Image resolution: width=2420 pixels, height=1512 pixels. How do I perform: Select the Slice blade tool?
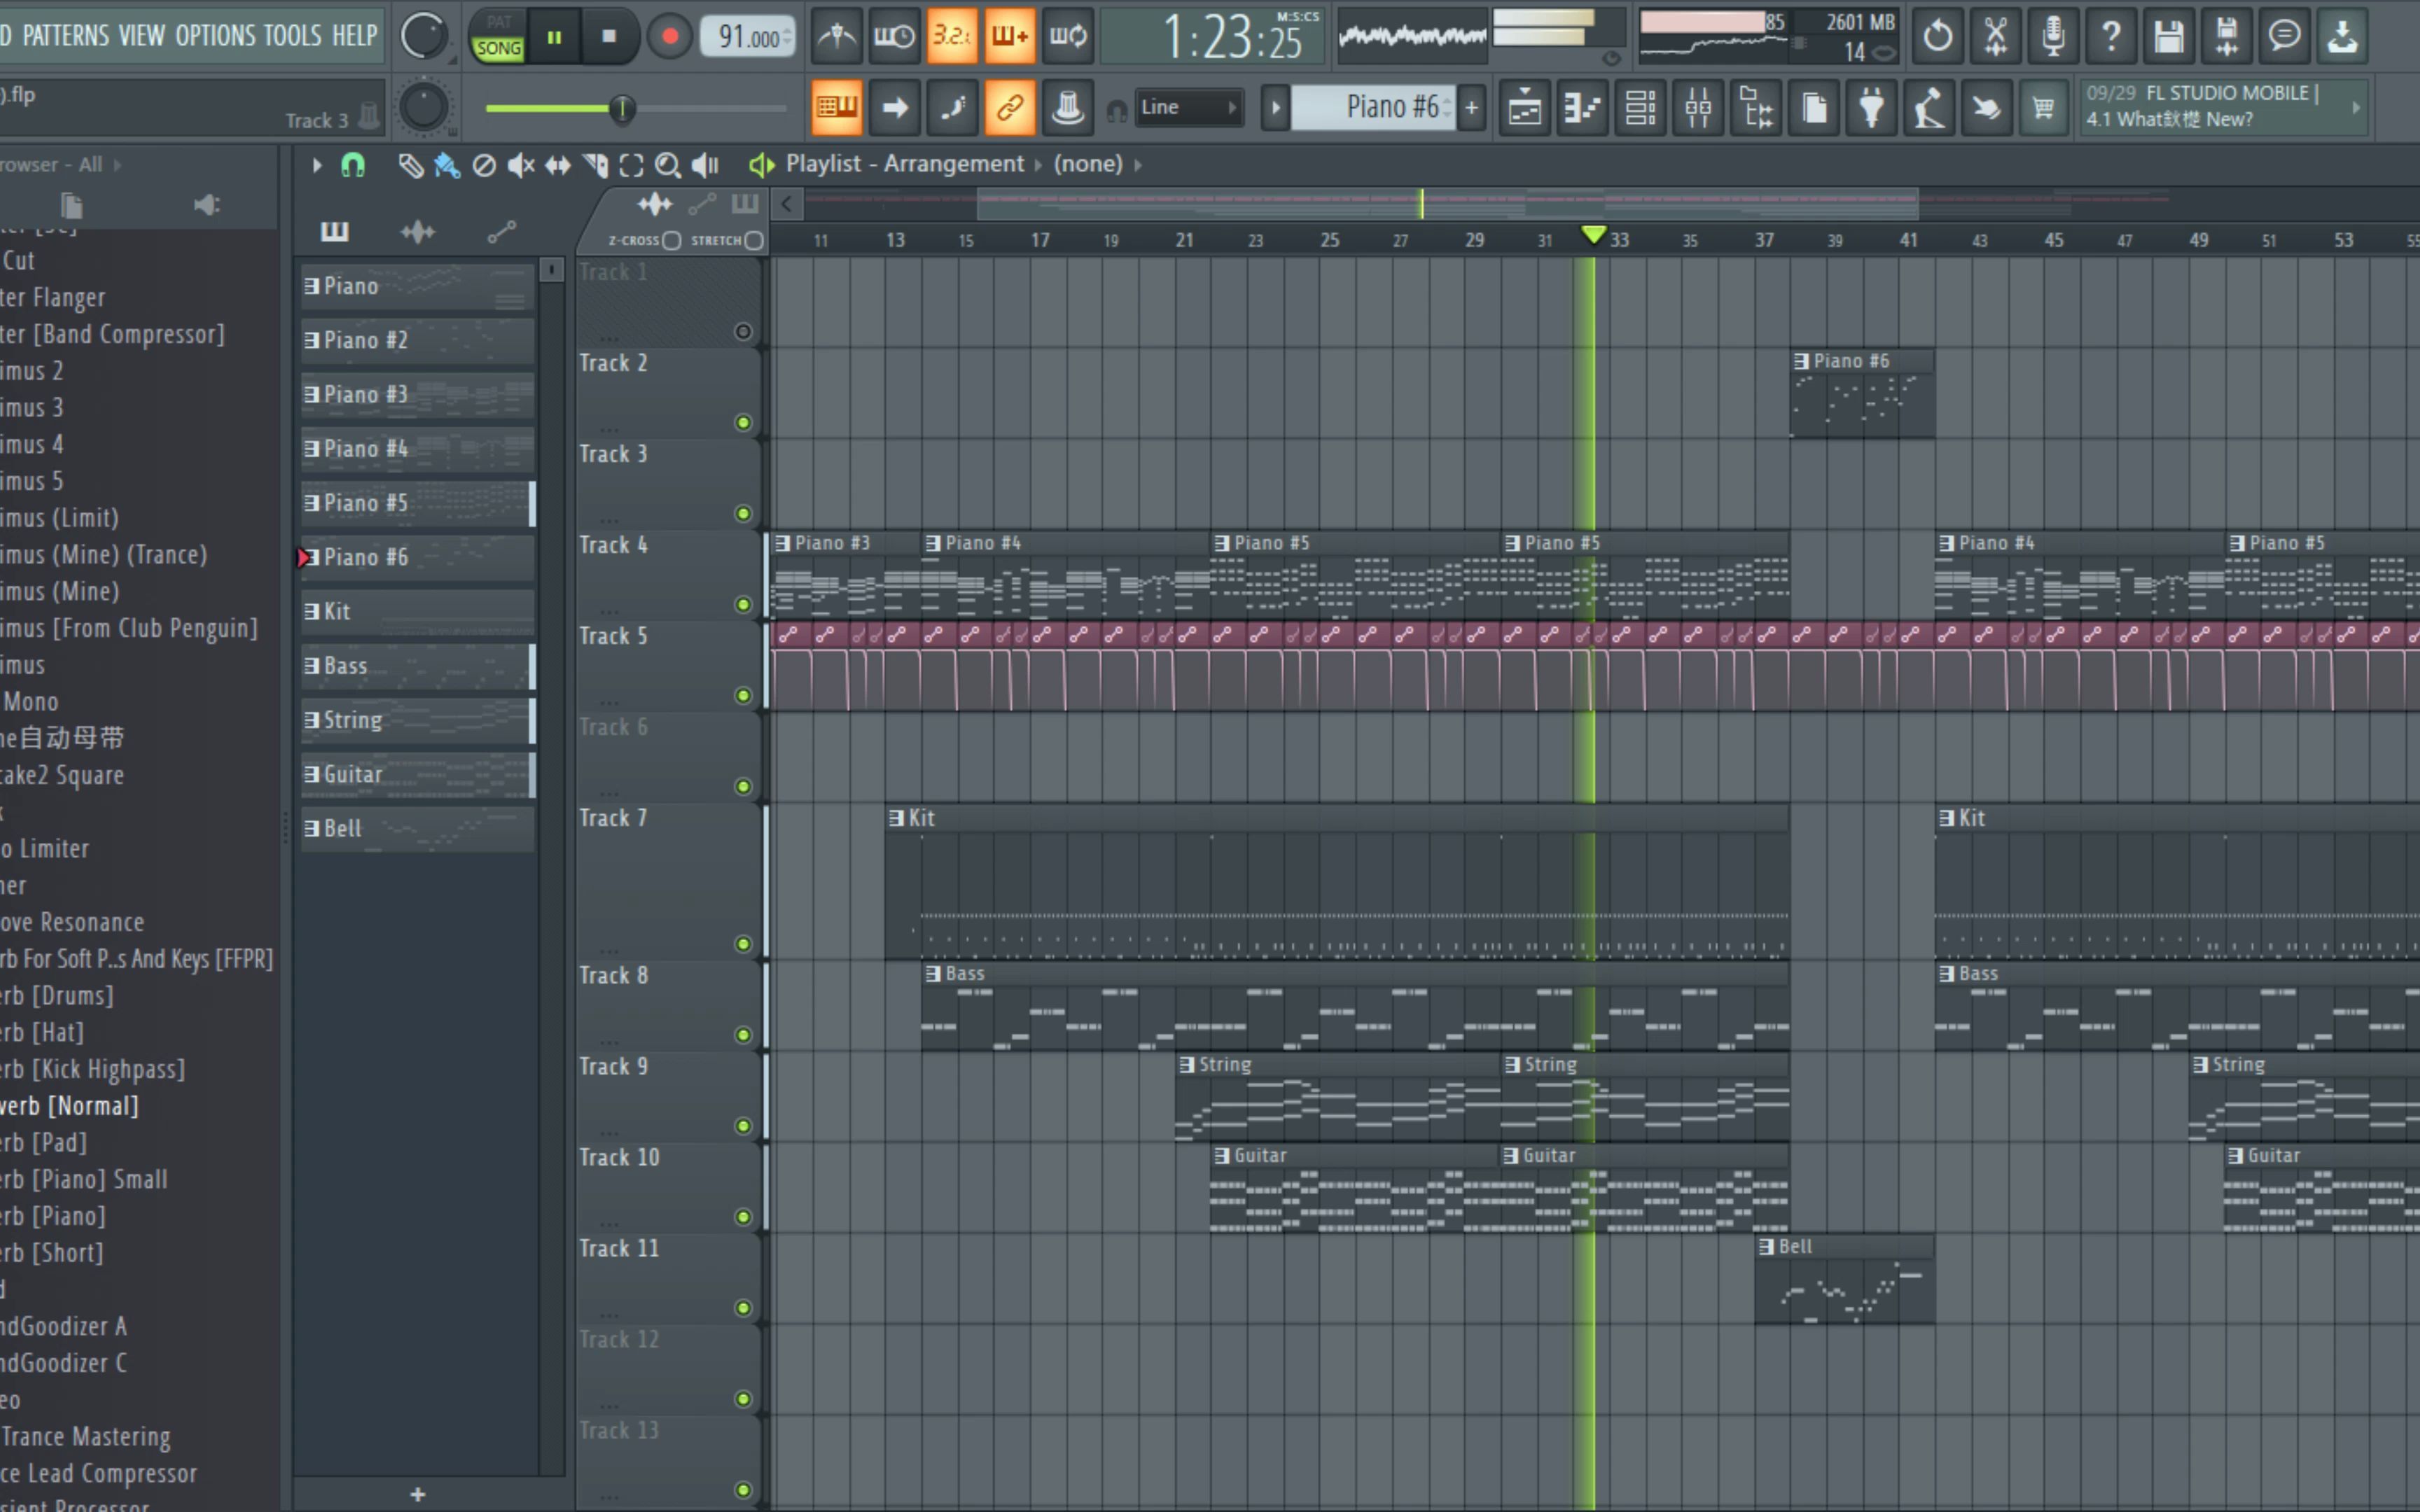pos(596,165)
